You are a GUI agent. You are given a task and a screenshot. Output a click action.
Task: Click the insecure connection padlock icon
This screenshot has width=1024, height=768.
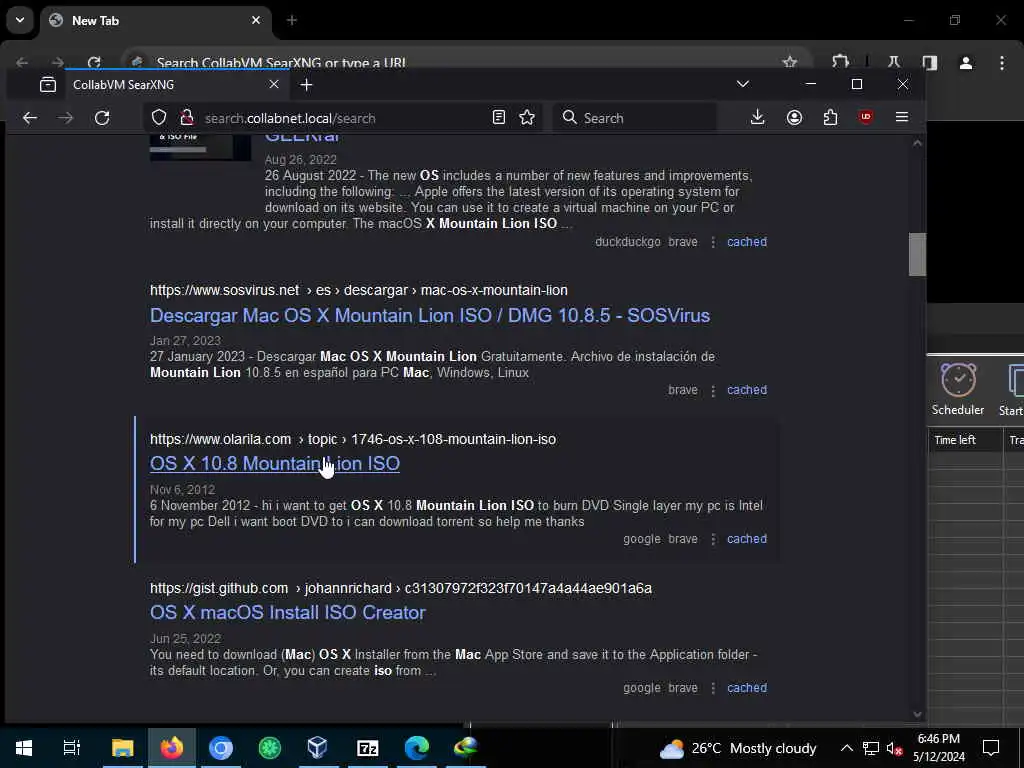pyautogui.click(x=187, y=118)
